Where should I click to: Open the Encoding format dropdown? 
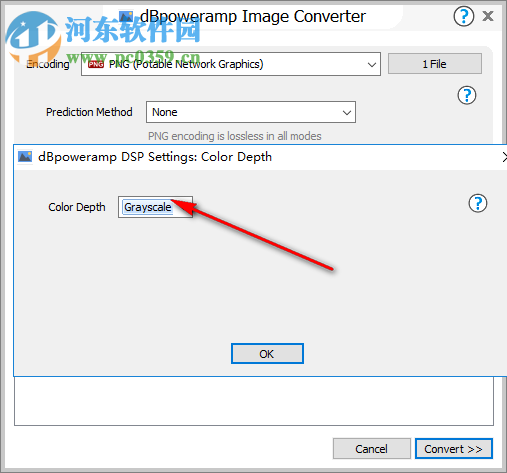[231, 64]
